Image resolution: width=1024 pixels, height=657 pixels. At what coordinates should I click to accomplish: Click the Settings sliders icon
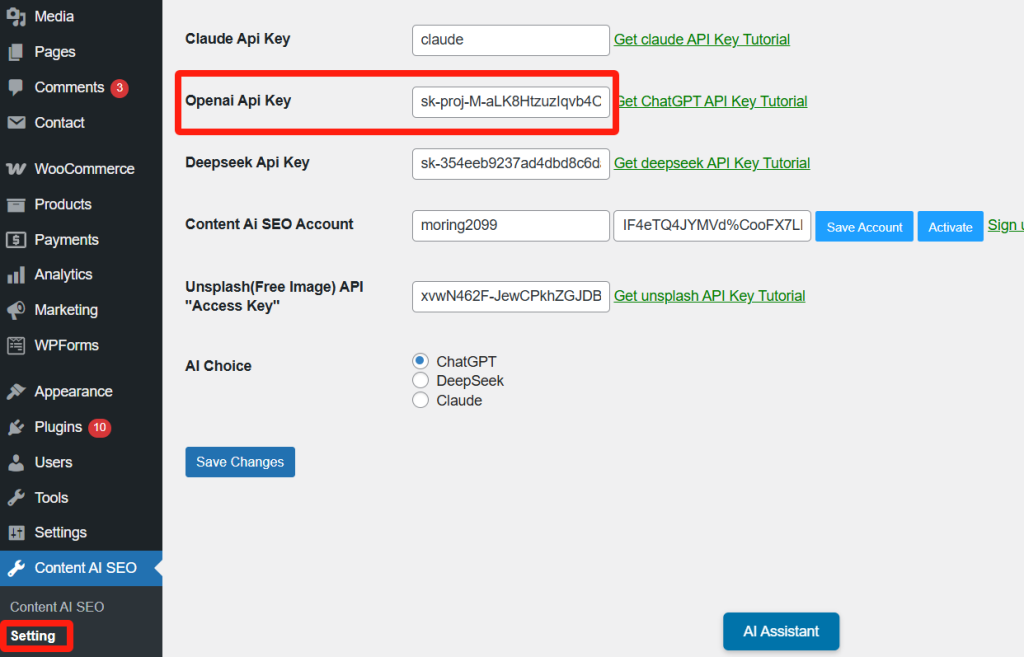pyautogui.click(x=16, y=533)
